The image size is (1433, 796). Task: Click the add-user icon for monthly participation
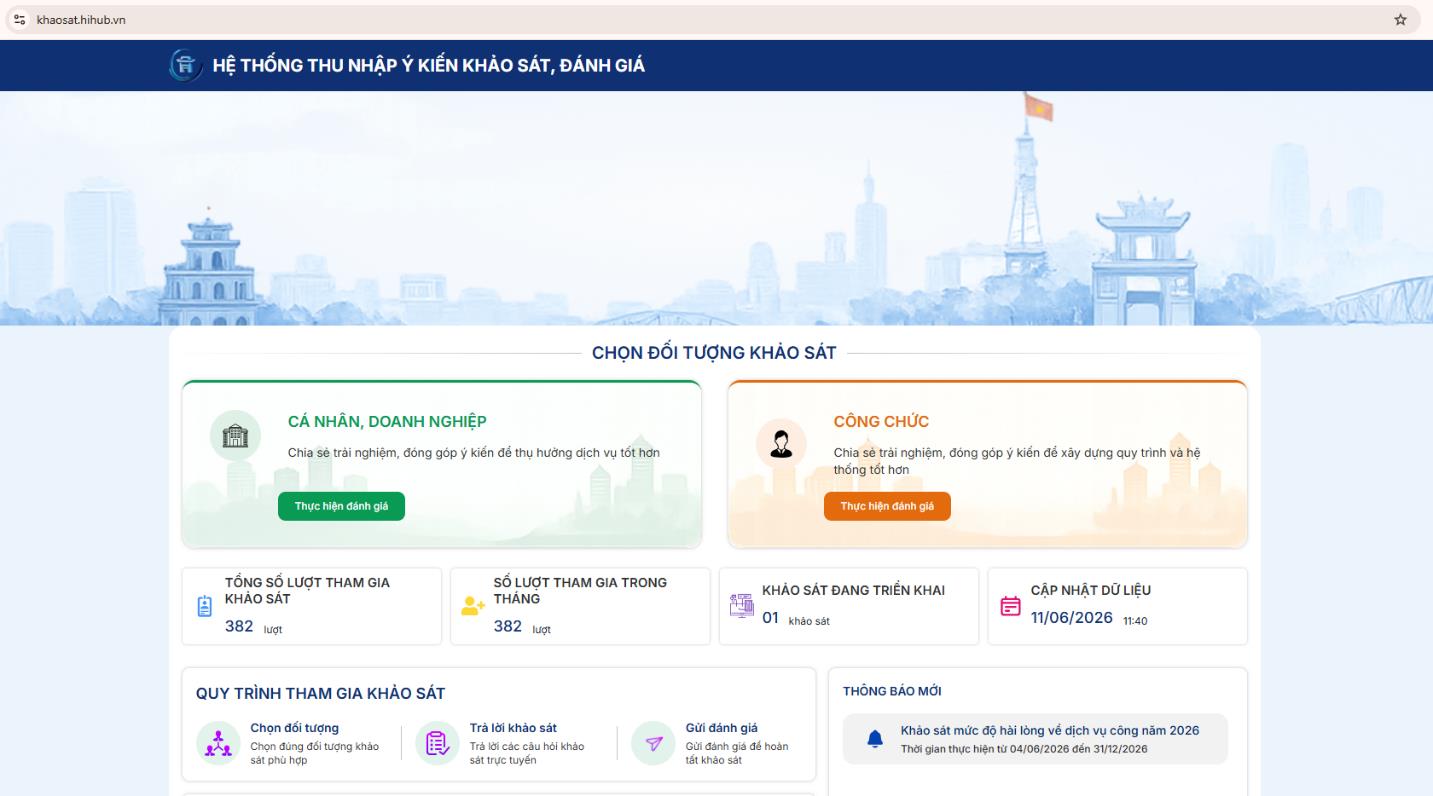473,606
